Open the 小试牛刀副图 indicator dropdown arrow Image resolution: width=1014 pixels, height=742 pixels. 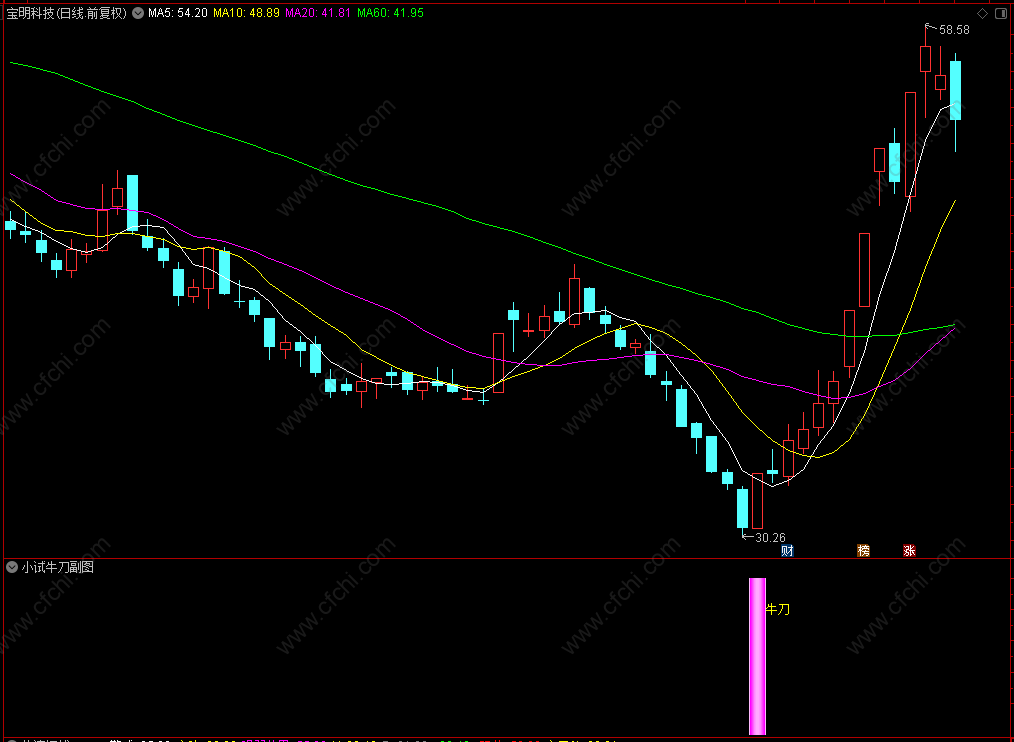[x=12, y=567]
